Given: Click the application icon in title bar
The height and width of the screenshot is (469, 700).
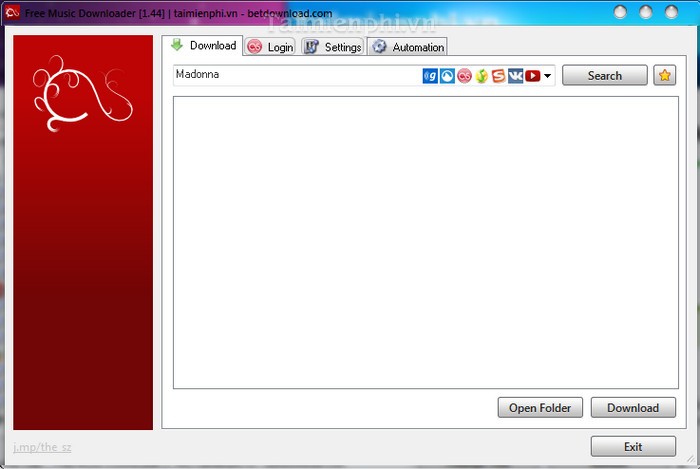Looking at the screenshot, I should (x=12, y=12).
